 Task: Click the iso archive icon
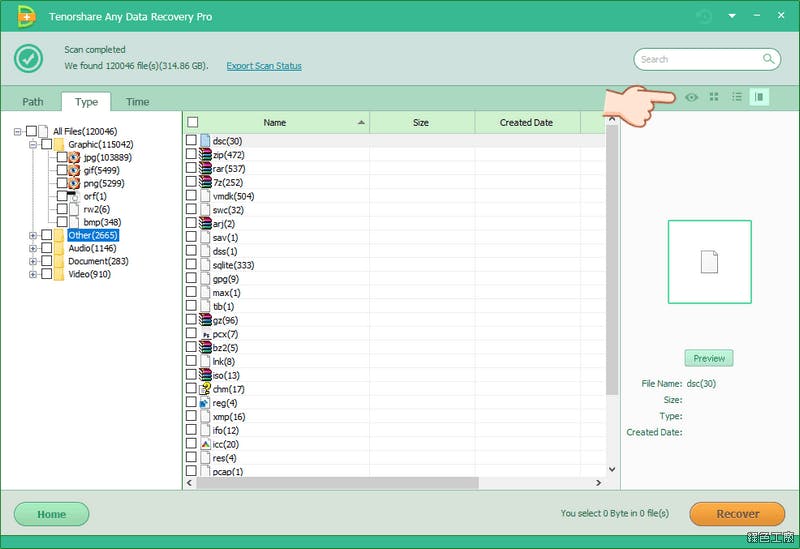(x=205, y=375)
